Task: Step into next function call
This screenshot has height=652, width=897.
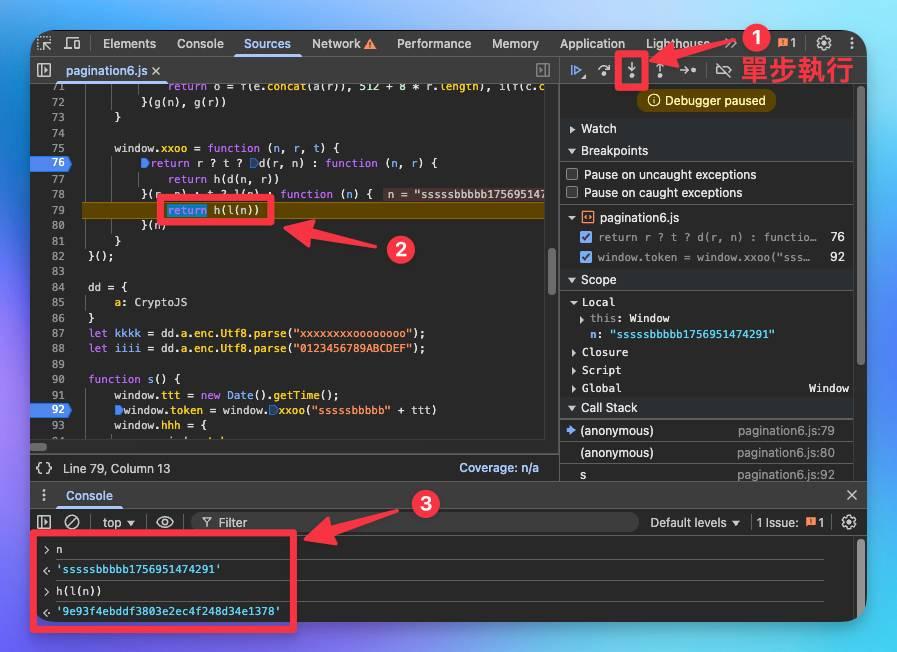Action: (632, 70)
